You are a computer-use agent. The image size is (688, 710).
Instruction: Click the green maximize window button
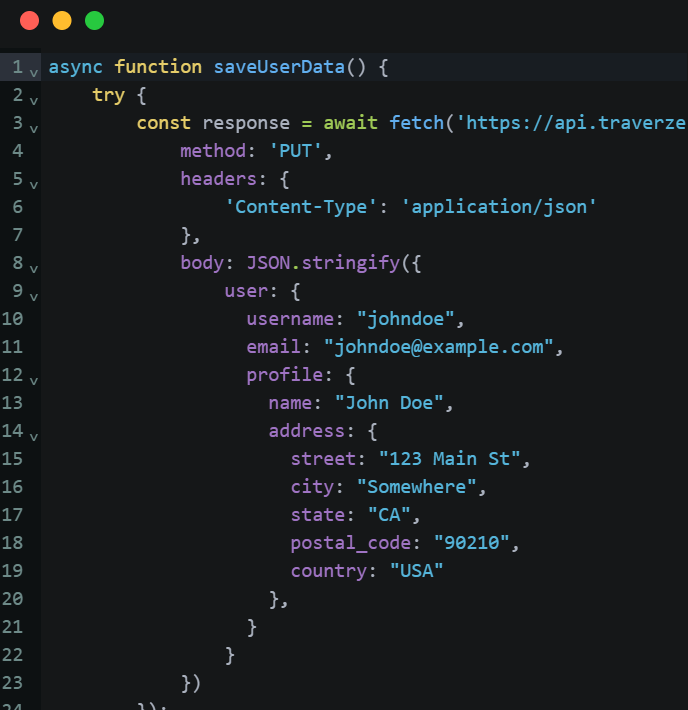point(94,21)
